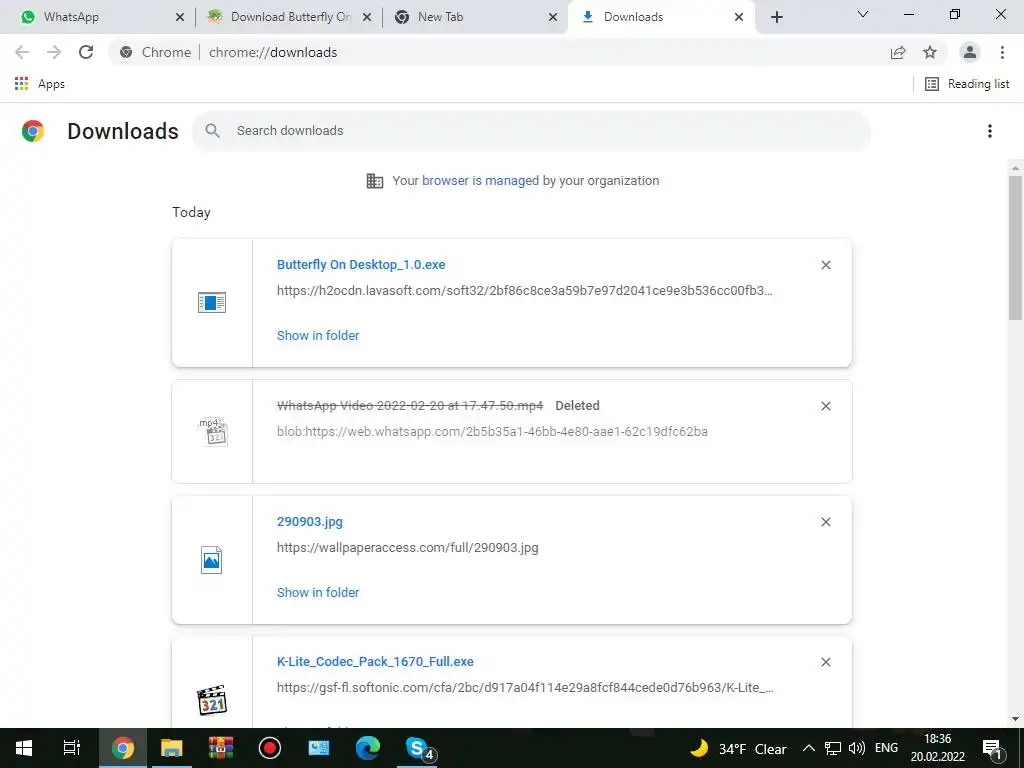Open Chrome's three-dot main menu

click(1002, 52)
